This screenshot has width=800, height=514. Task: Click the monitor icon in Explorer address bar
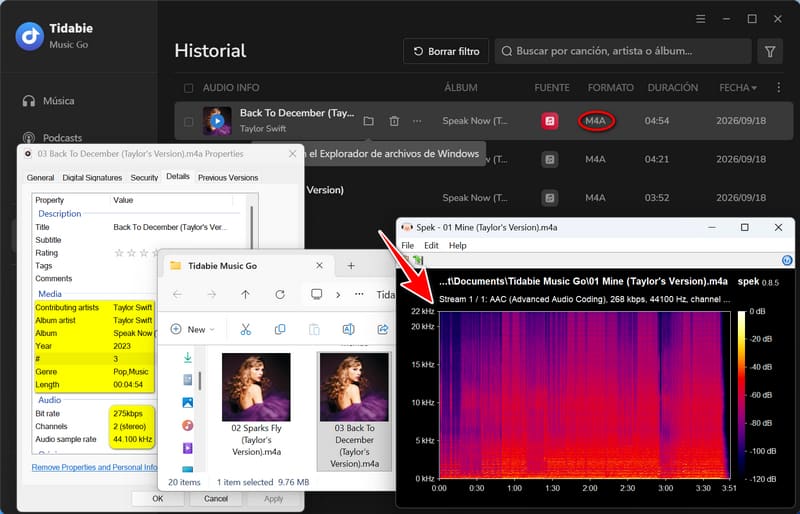pos(317,295)
